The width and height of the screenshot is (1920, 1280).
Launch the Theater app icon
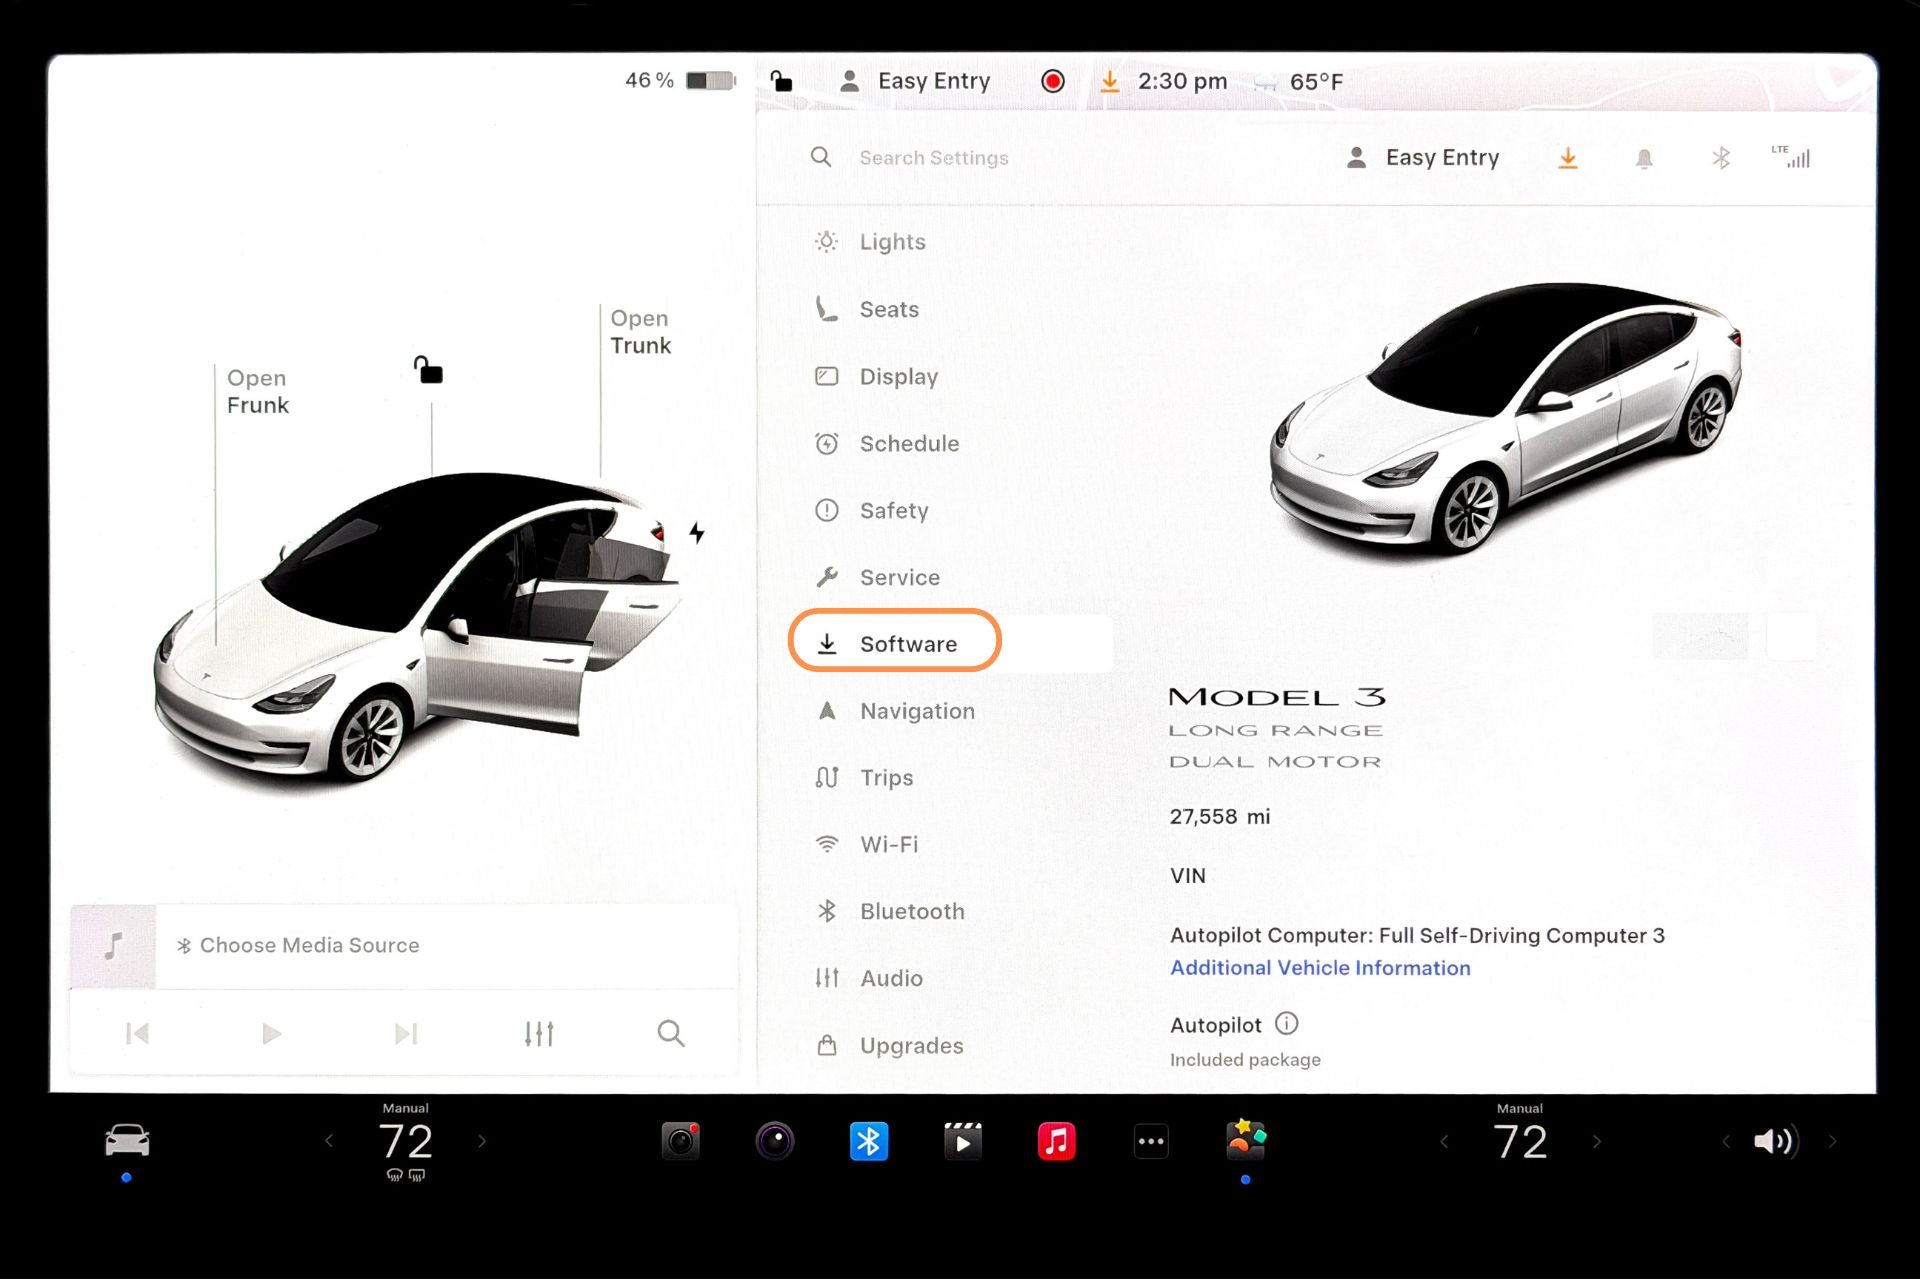(x=963, y=1140)
